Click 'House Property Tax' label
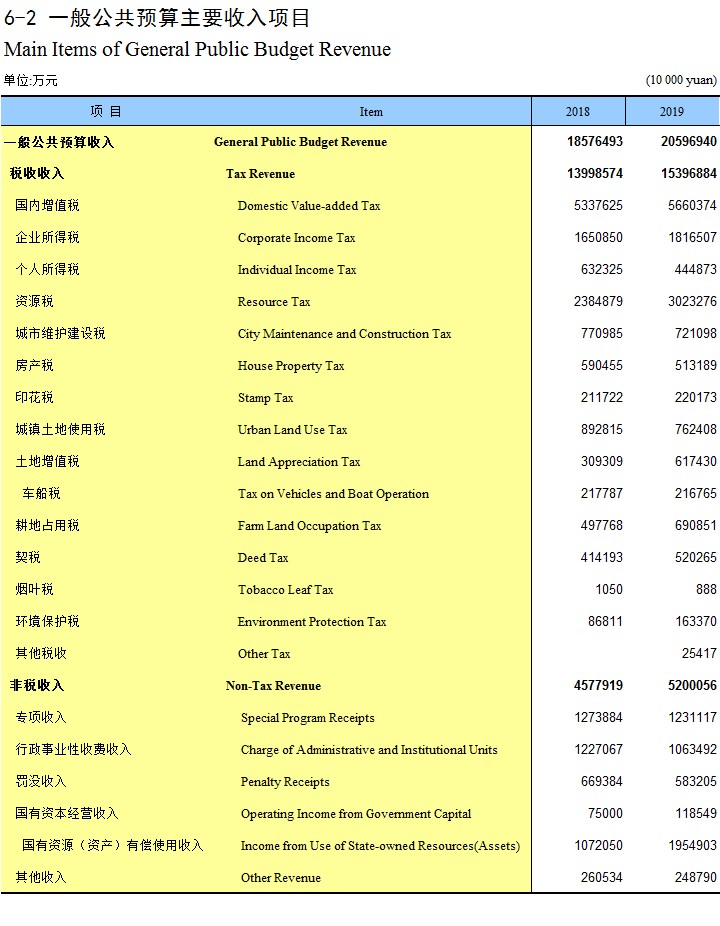Screen dimensions: 720x926 point(291,366)
